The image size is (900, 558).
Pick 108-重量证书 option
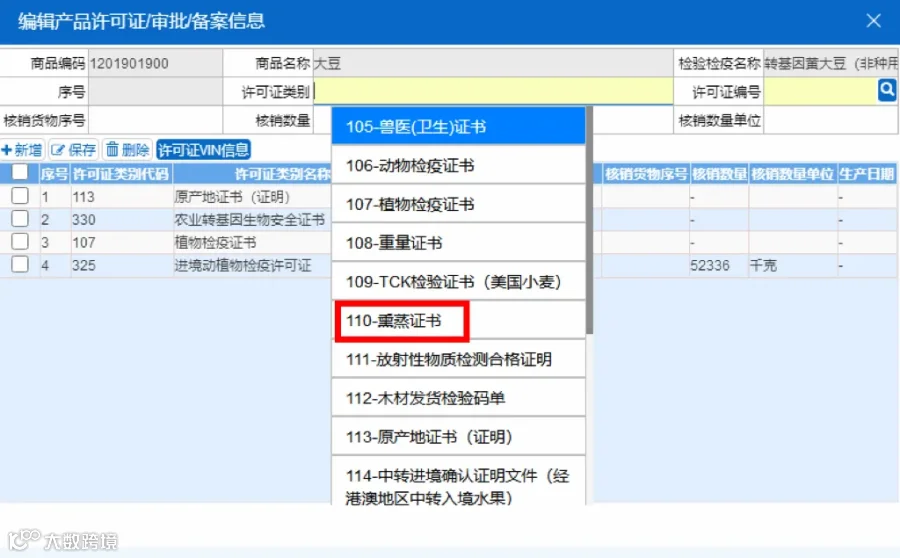459,243
